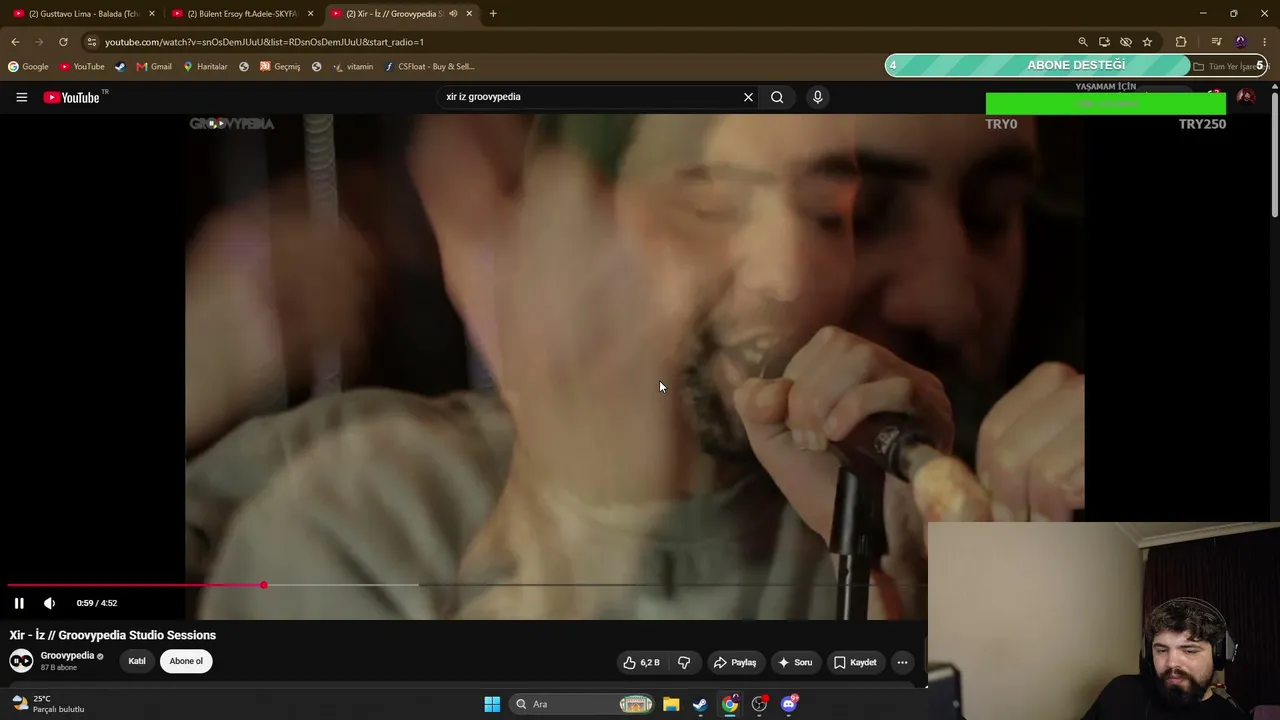
Task: Clear the YouTube search query
Action: tap(748, 97)
